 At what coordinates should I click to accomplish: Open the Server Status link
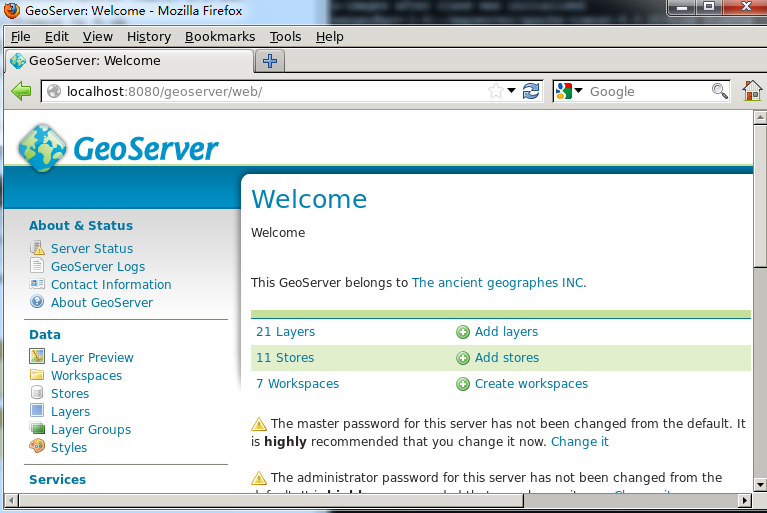pos(92,248)
